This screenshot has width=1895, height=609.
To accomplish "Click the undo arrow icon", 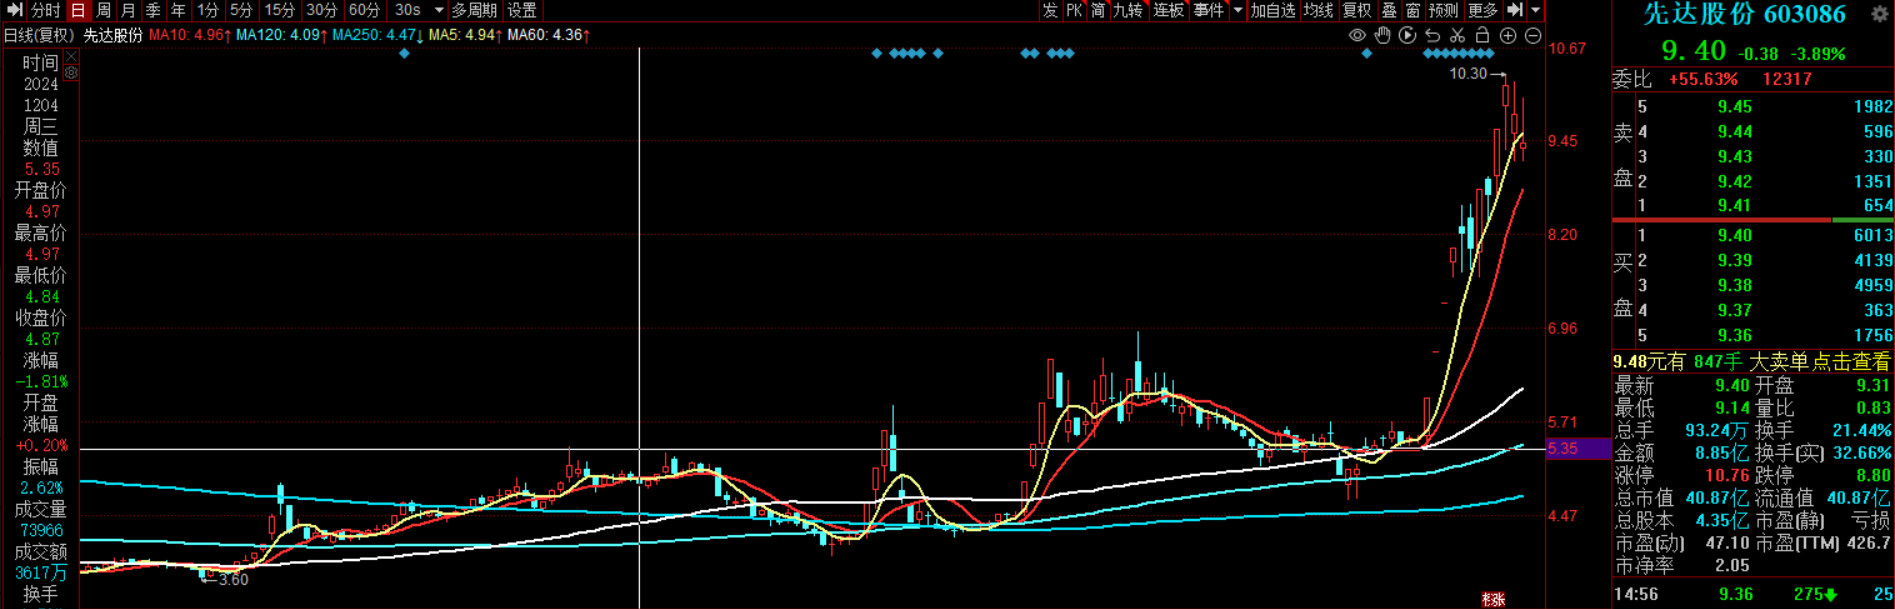I will click(1432, 35).
